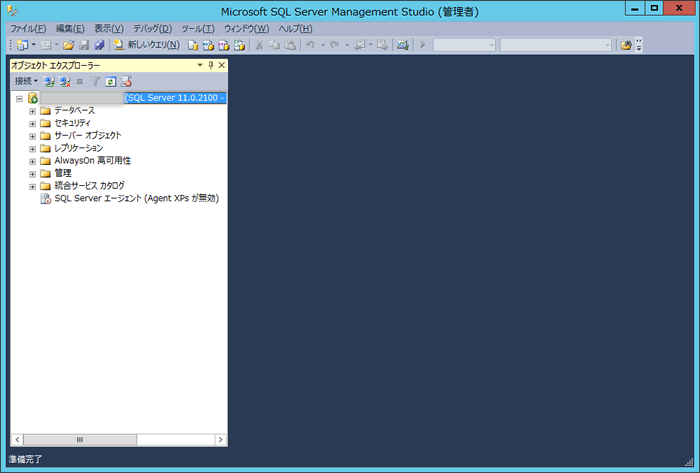Screen dimensions: 700x473
Task: Open the 接続 (Connect) dropdown
Action: coord(26,81)
